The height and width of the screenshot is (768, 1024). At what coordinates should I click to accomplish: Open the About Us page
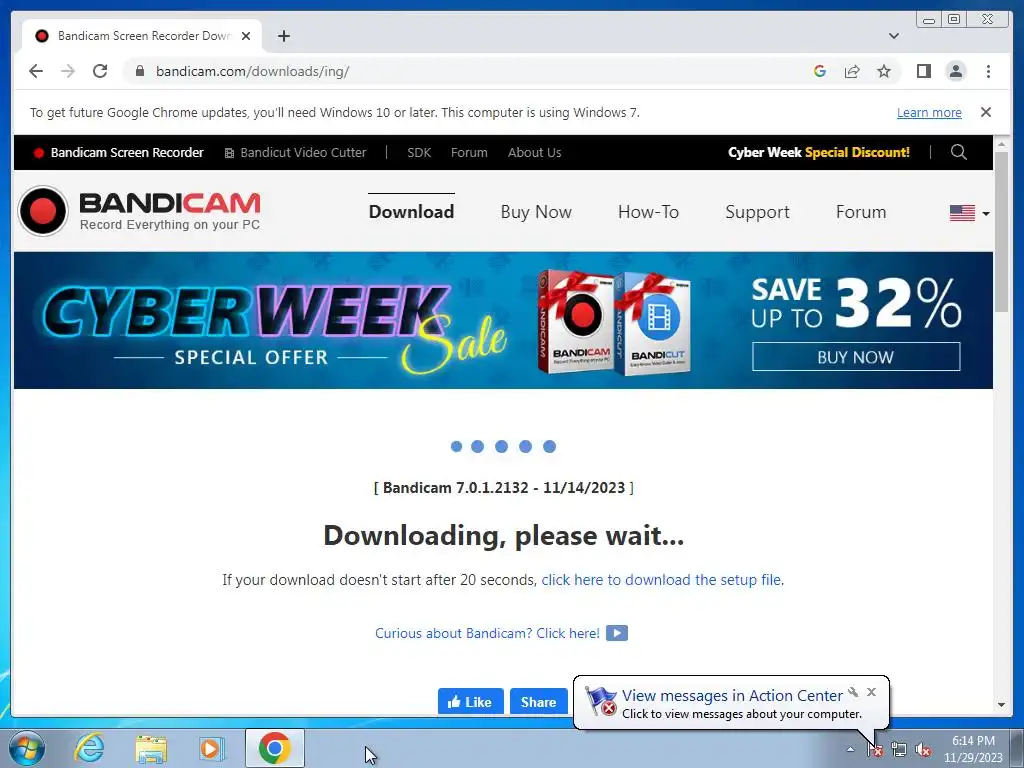(534, 152)
